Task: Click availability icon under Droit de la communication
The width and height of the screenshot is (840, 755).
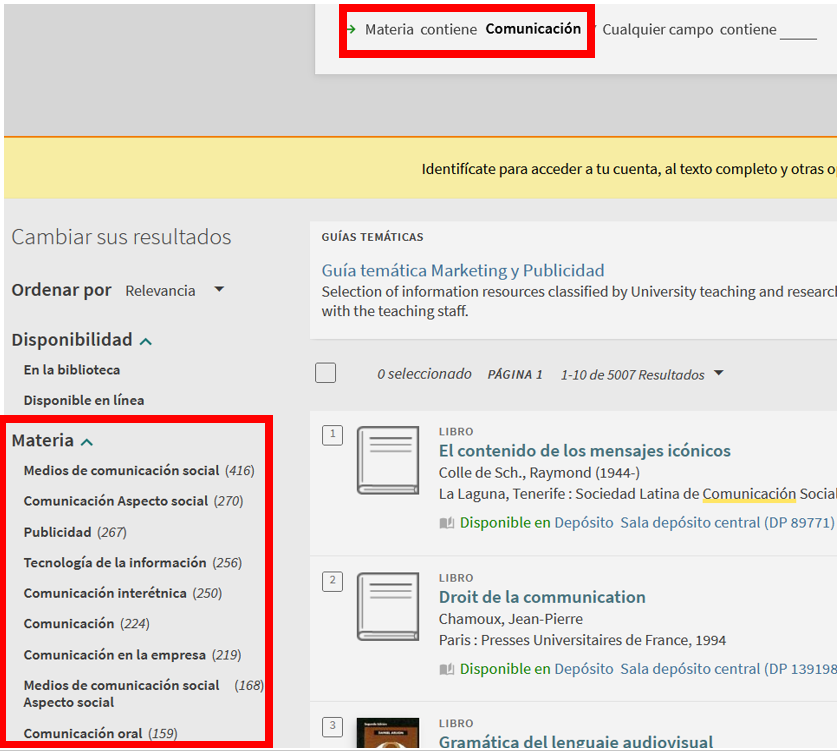Action: [447, 669]
